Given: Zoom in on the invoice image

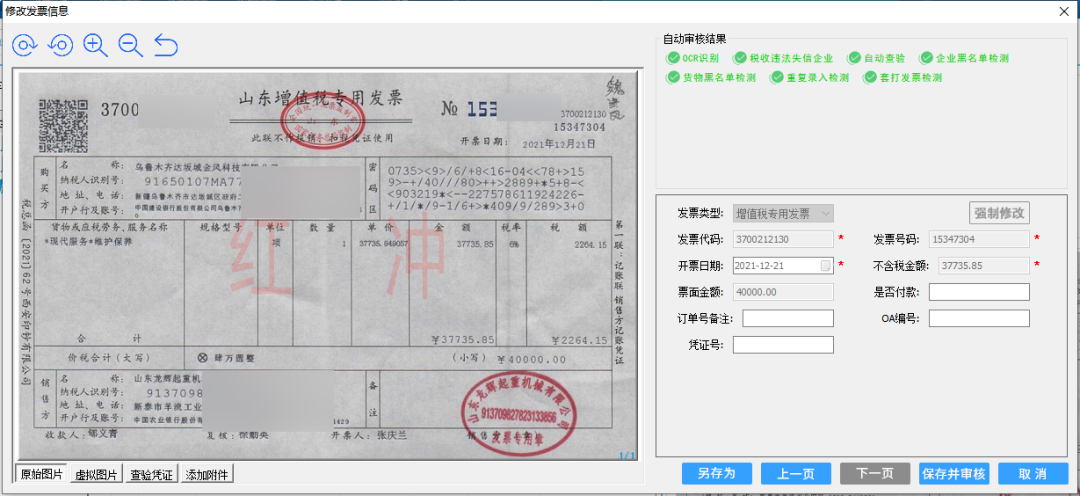Looking at the screenshot, I should 95,45.
